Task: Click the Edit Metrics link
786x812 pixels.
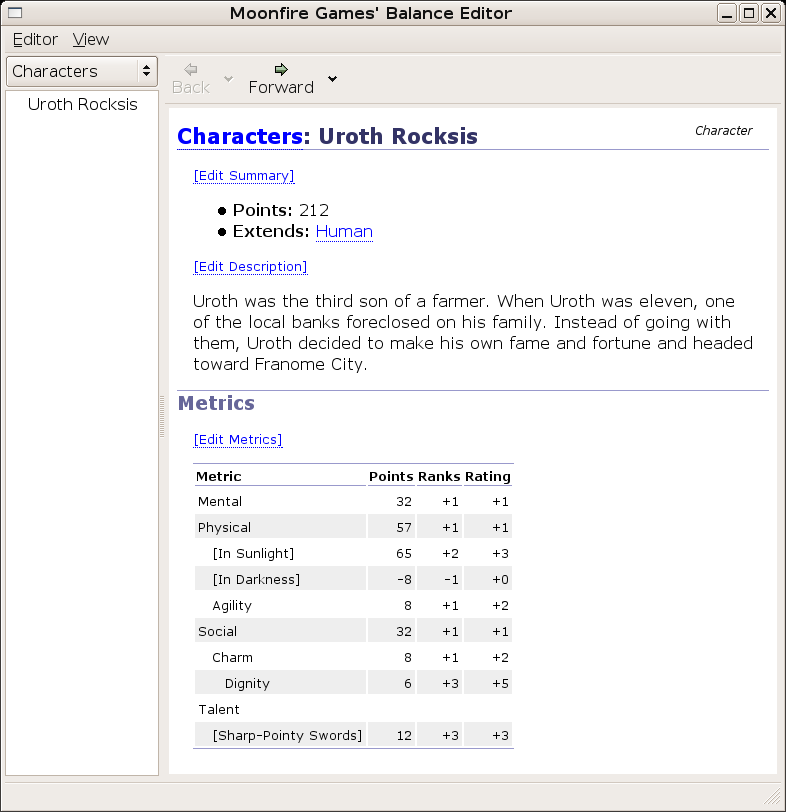Action: coord(238,440)
